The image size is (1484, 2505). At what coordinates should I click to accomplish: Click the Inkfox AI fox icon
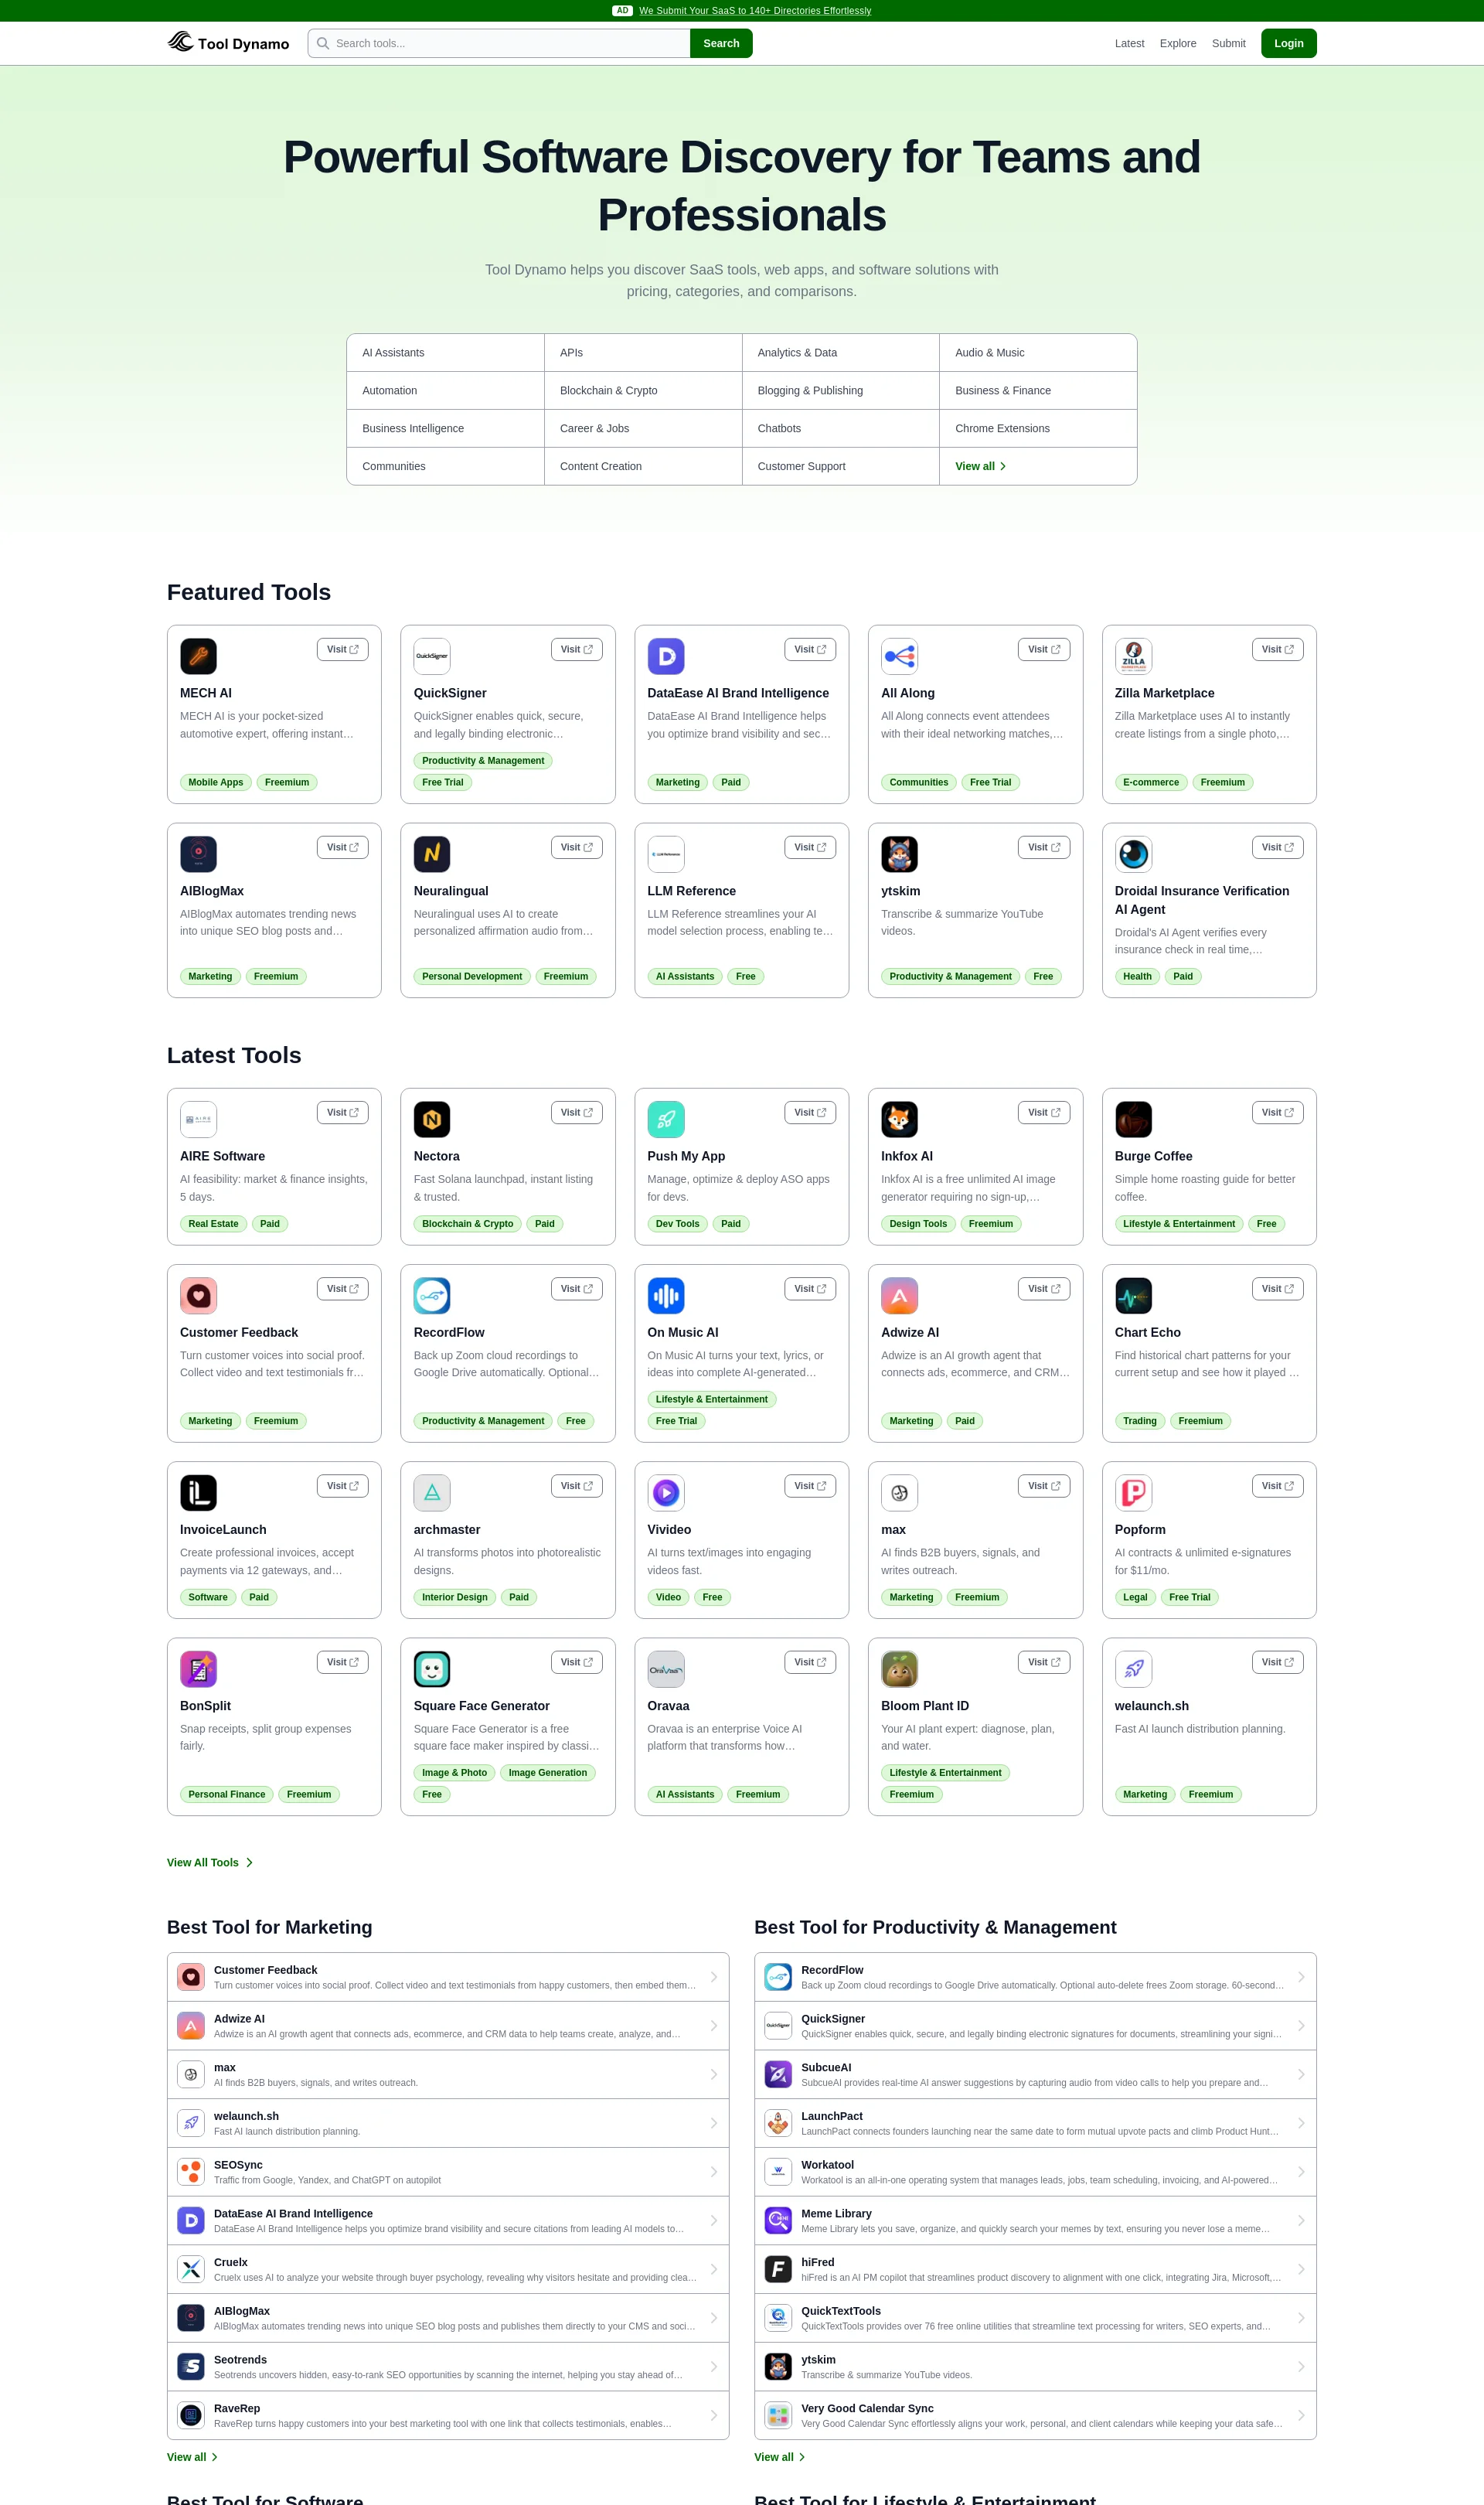(899, 1119)
